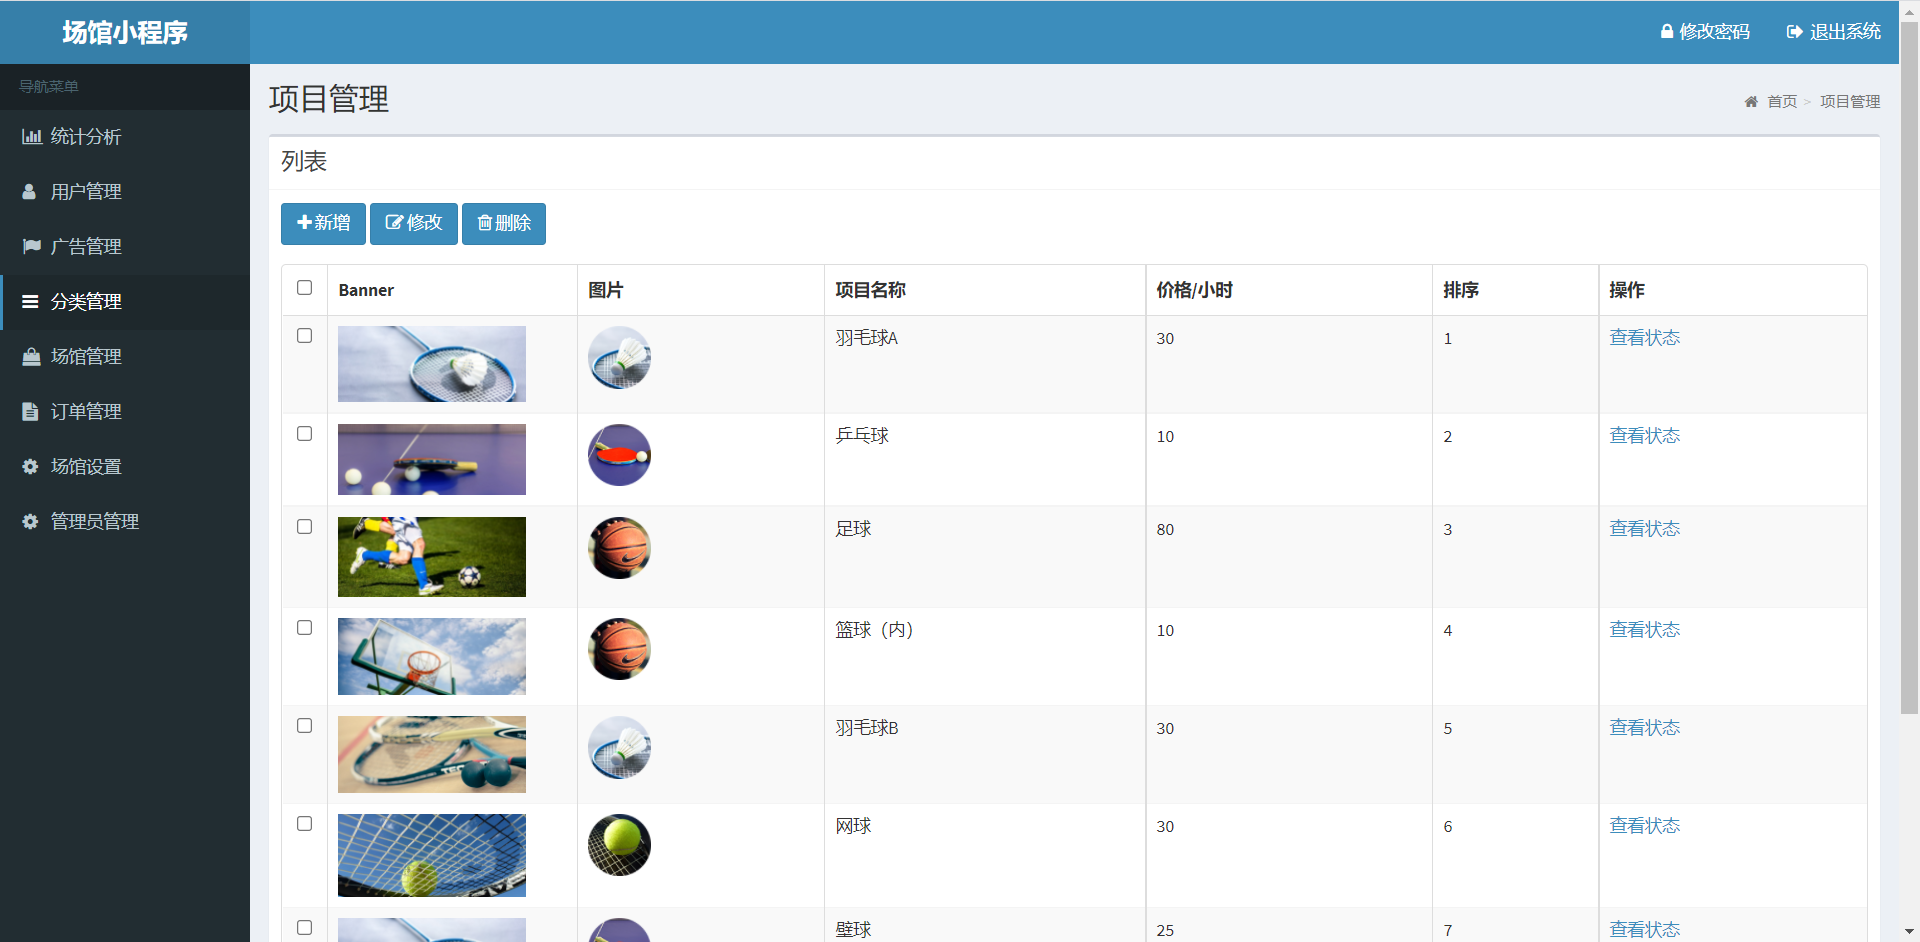This screenshot has width=1920, height=942.
Task: Click the lock icon beside 修改密码
Action: click(1667, 32)
